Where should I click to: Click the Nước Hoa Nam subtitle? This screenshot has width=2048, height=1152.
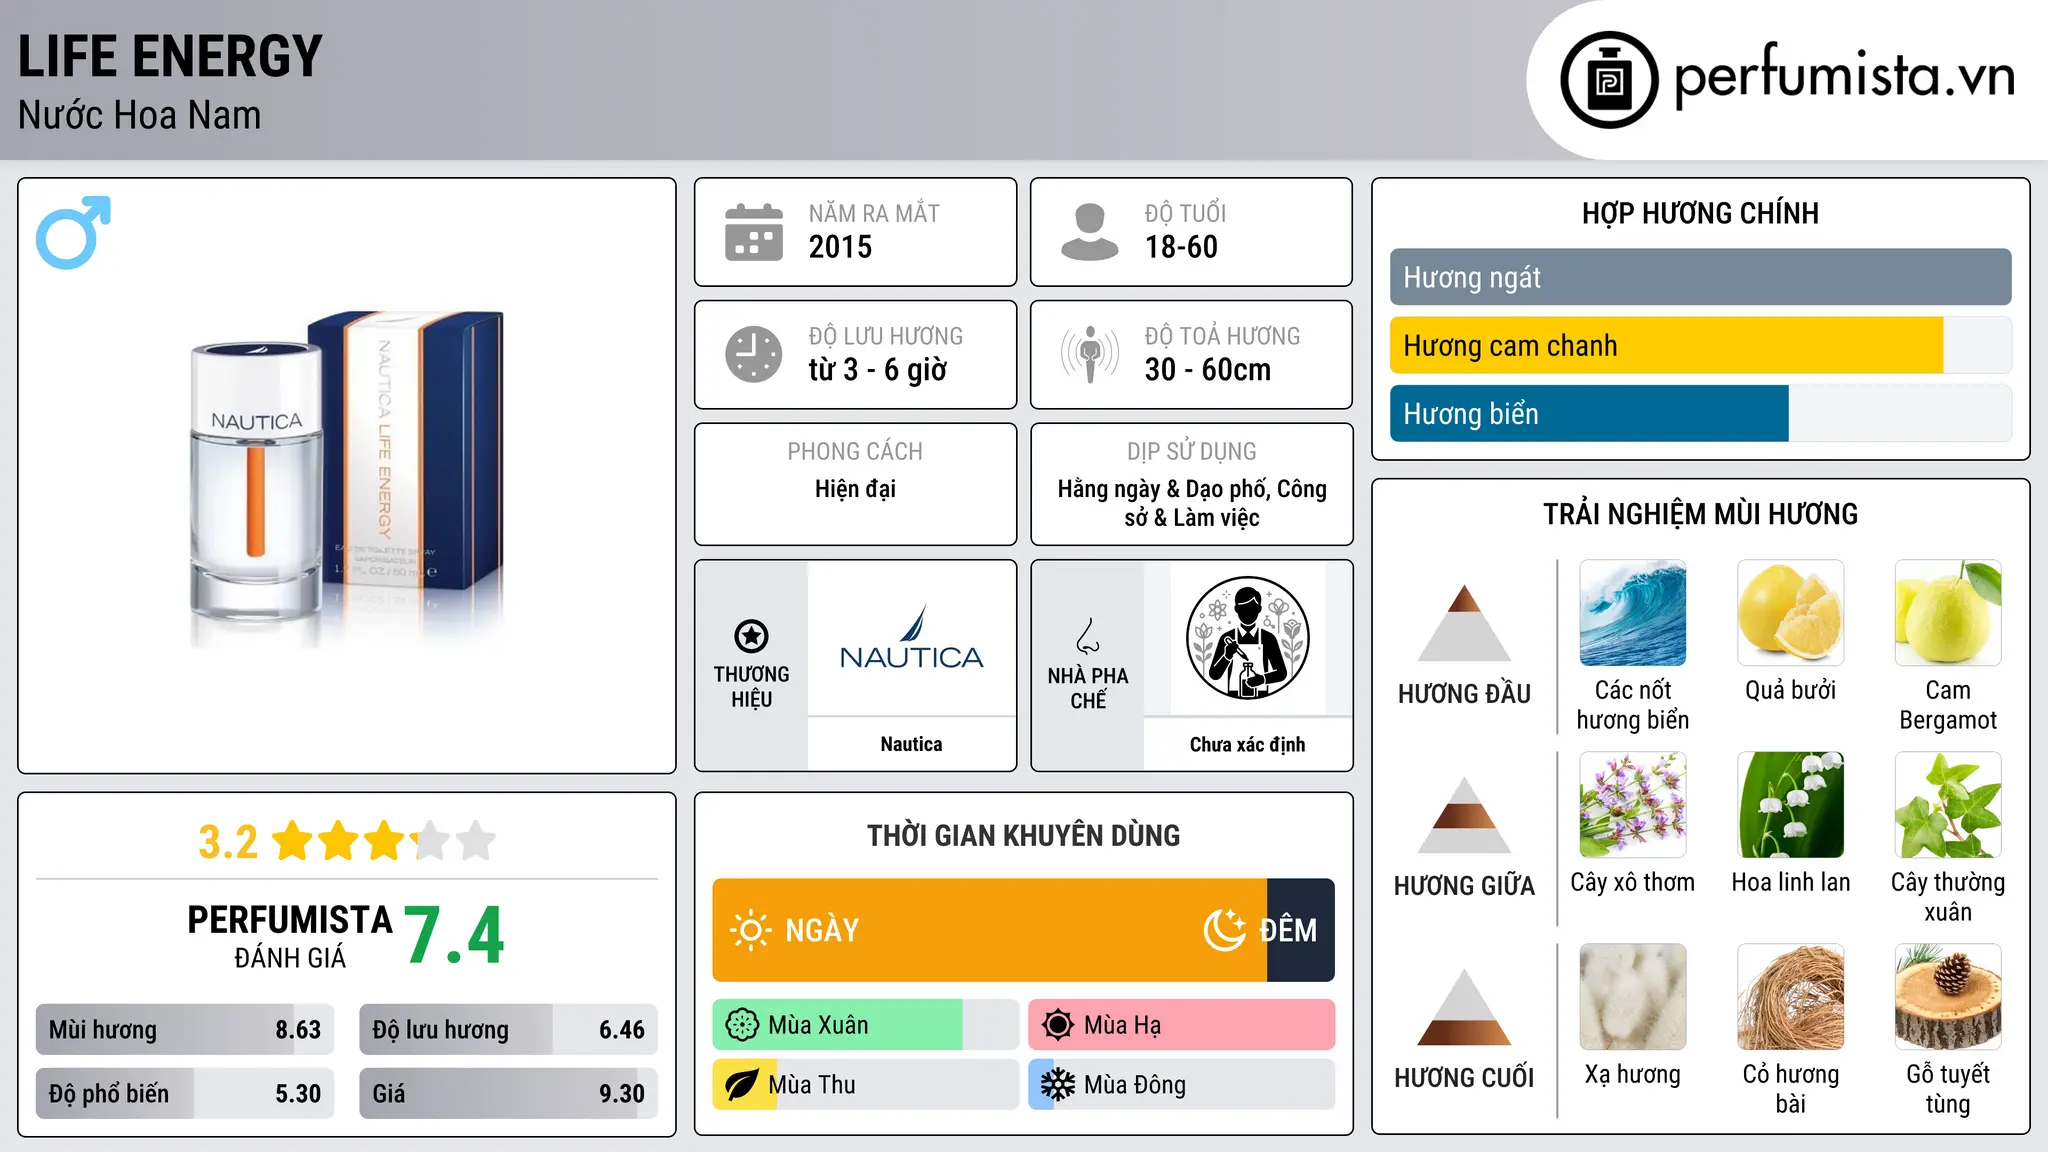(x=139, y=115)
